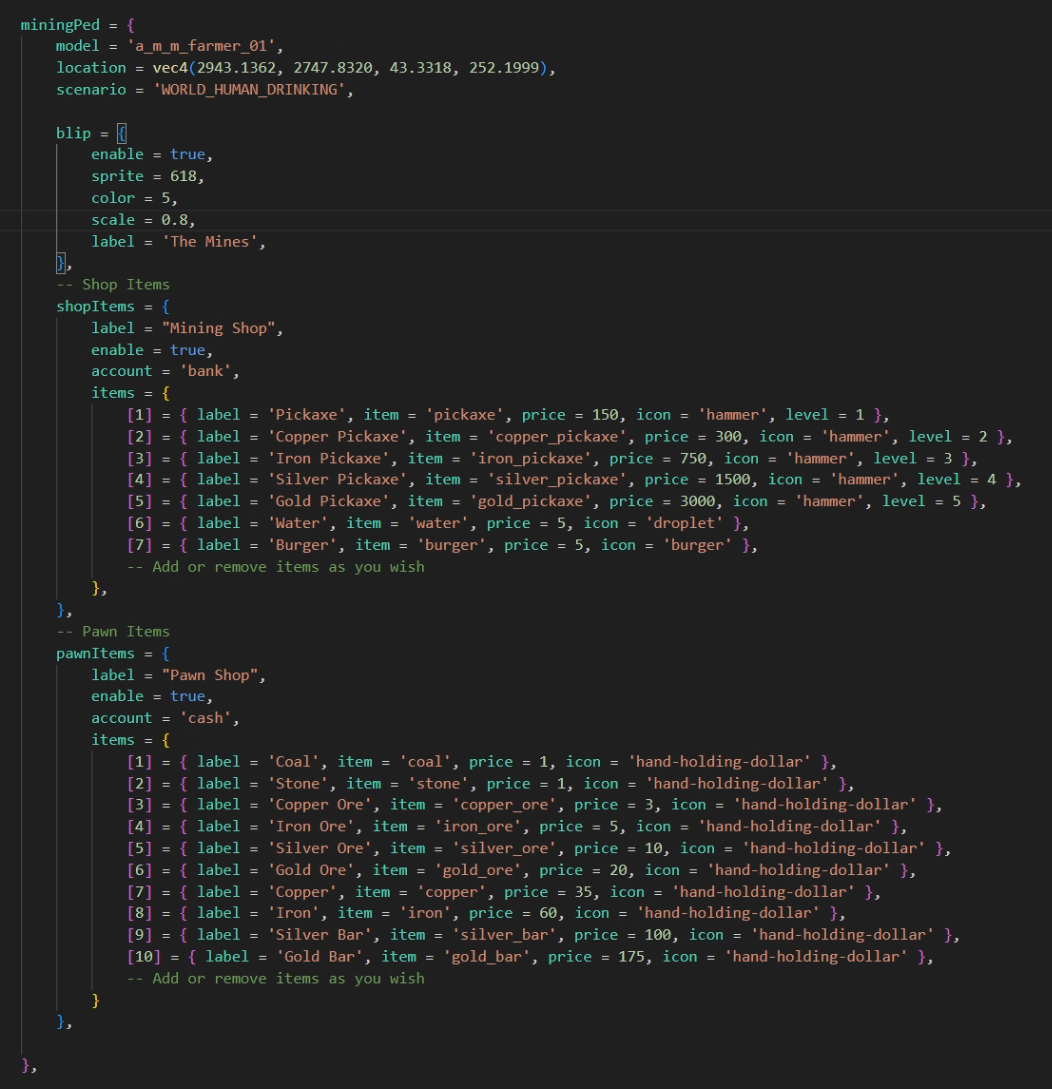Screen dimensions: 1052x1089
Task: Select the 'silver_ore' item string
Action: pos(488,848)
